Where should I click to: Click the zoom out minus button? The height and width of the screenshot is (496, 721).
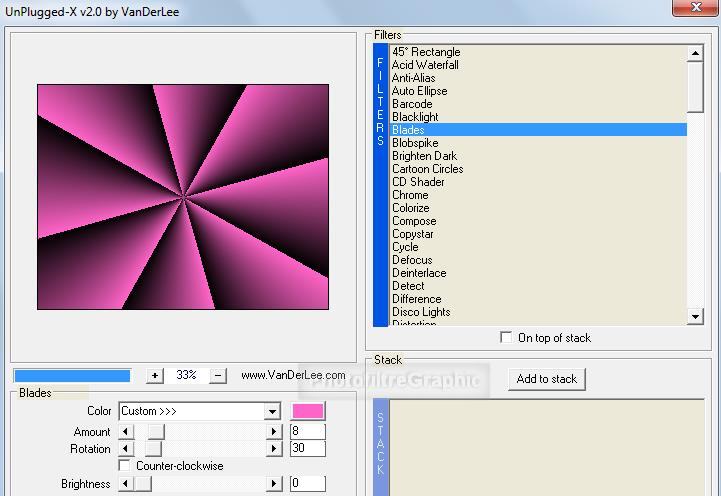pos(219,375)
